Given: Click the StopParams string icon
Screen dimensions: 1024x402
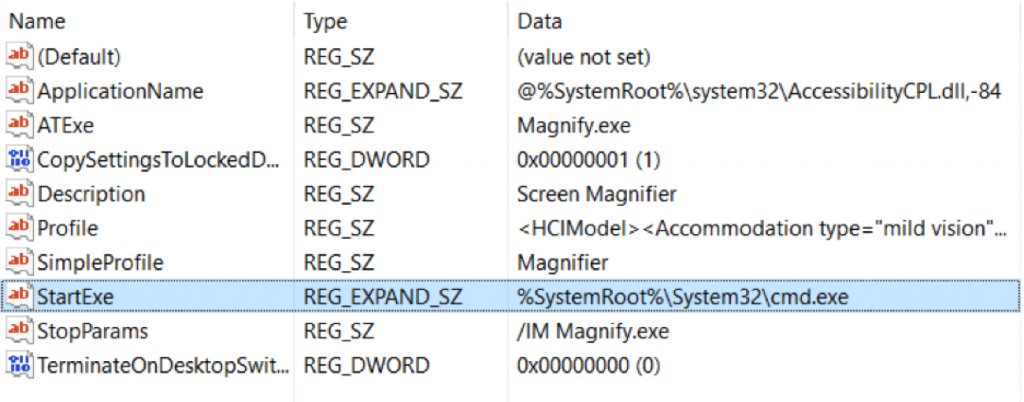Looking at the screenshot, I should [19, 331].
